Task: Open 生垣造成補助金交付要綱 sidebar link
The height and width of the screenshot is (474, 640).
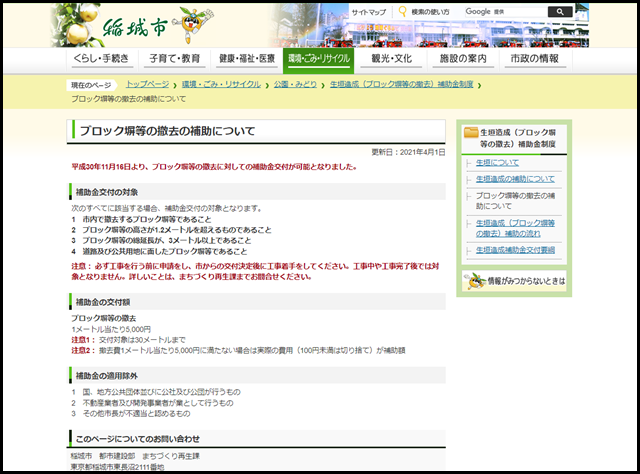Action: click(x=513, y=250)
